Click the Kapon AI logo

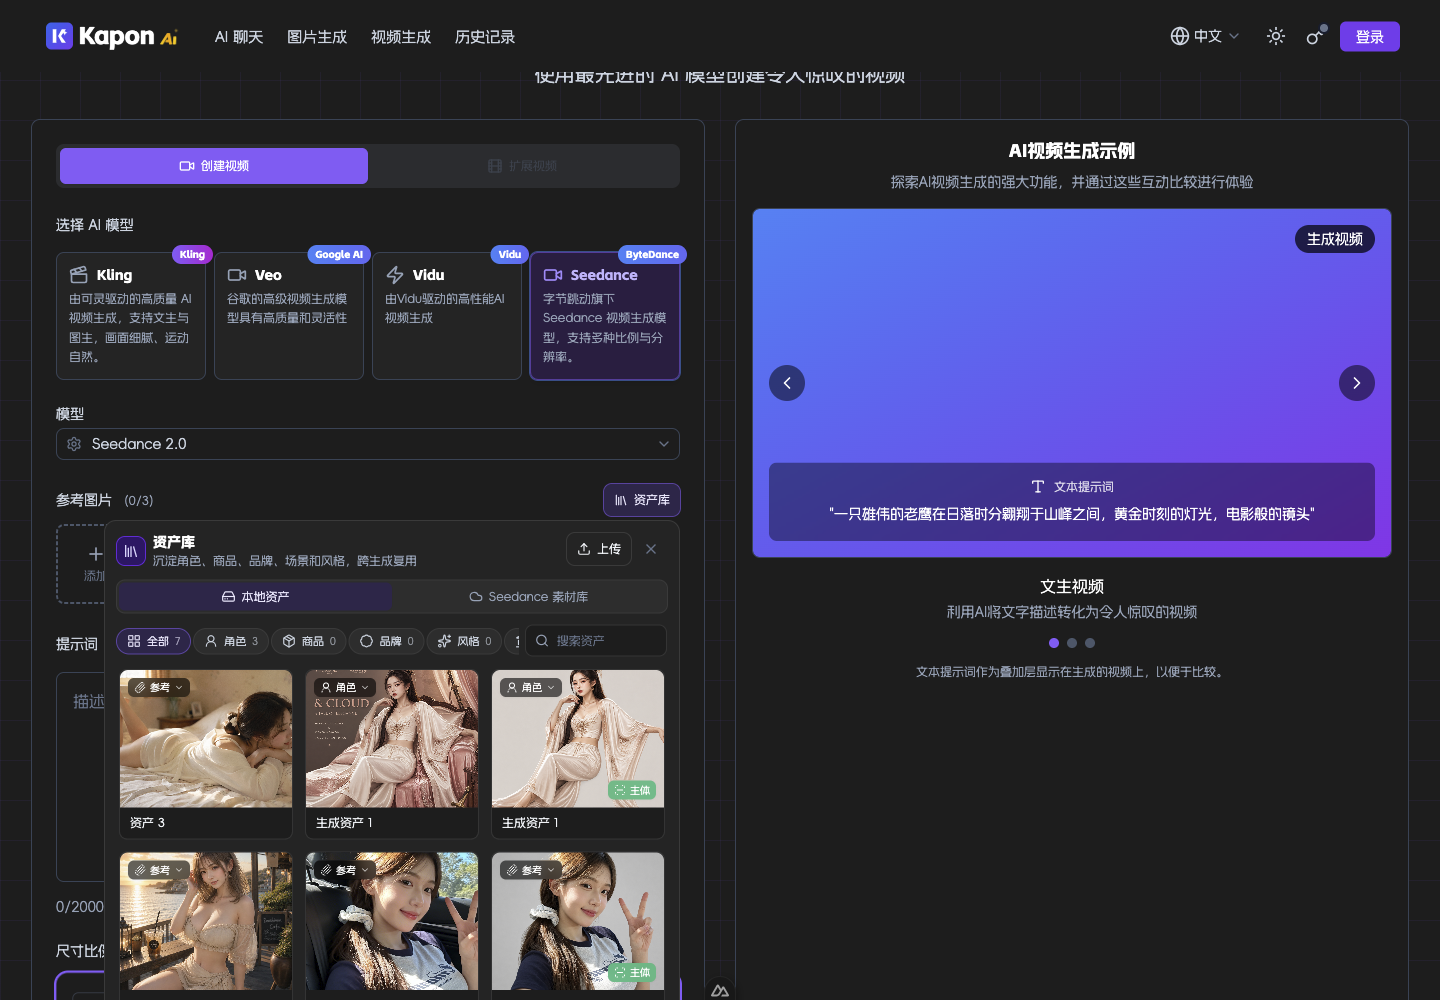(x=112, y=37)
